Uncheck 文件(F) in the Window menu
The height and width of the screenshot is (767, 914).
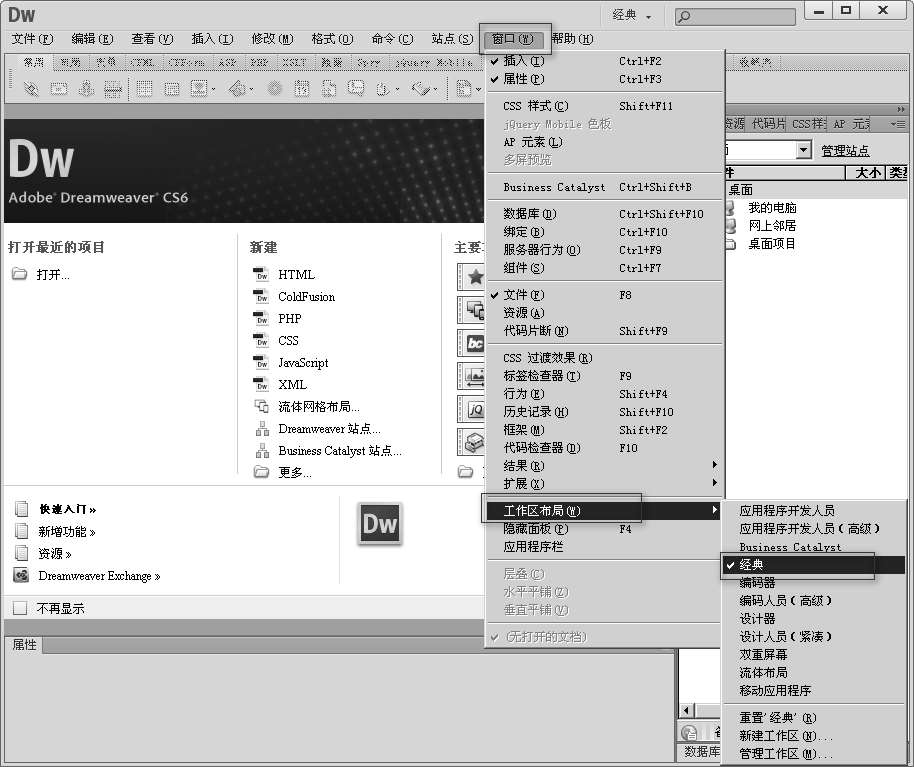tap(604, 295)
